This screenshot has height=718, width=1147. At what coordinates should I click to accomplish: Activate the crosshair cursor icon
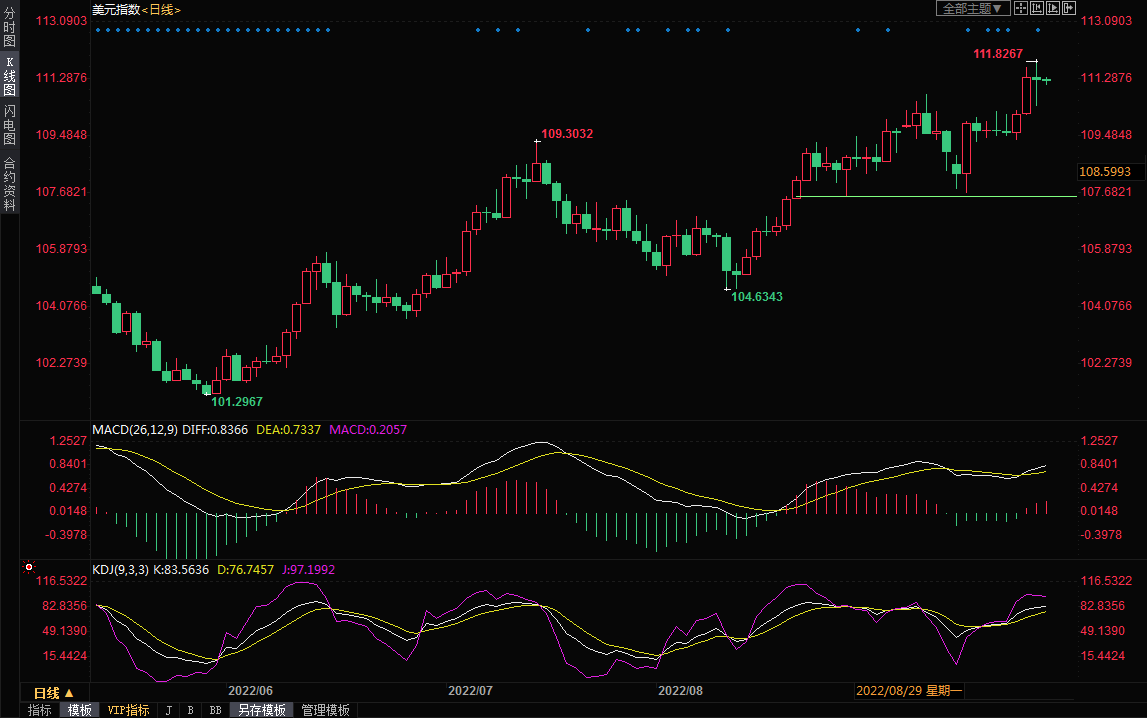(1021, 8)
